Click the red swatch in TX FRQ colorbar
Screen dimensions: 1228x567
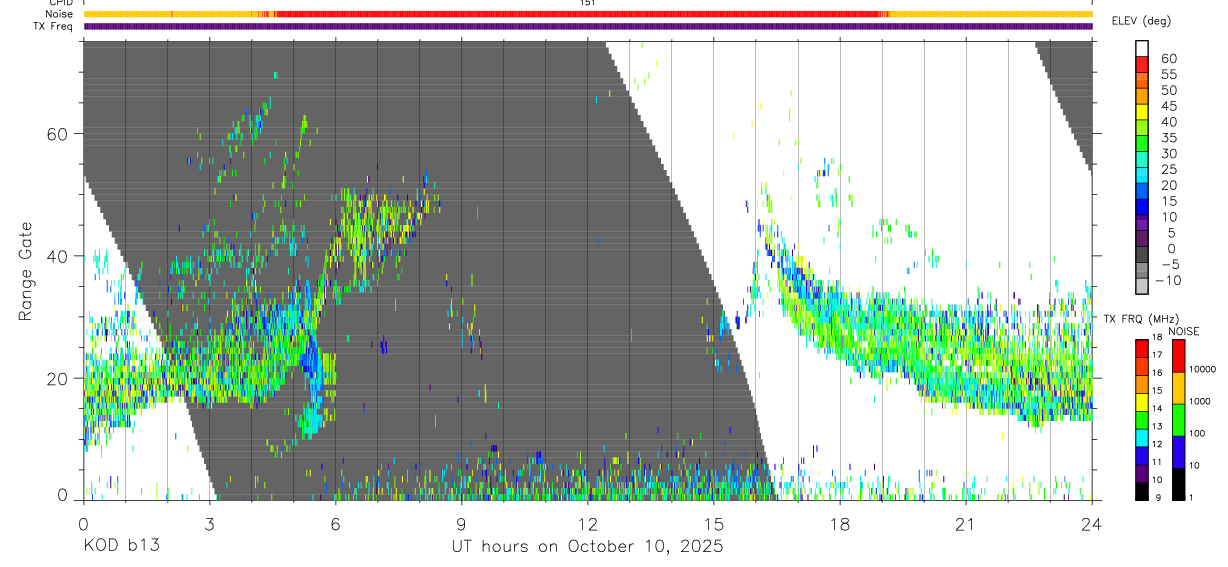click(x=1141, y=348)
